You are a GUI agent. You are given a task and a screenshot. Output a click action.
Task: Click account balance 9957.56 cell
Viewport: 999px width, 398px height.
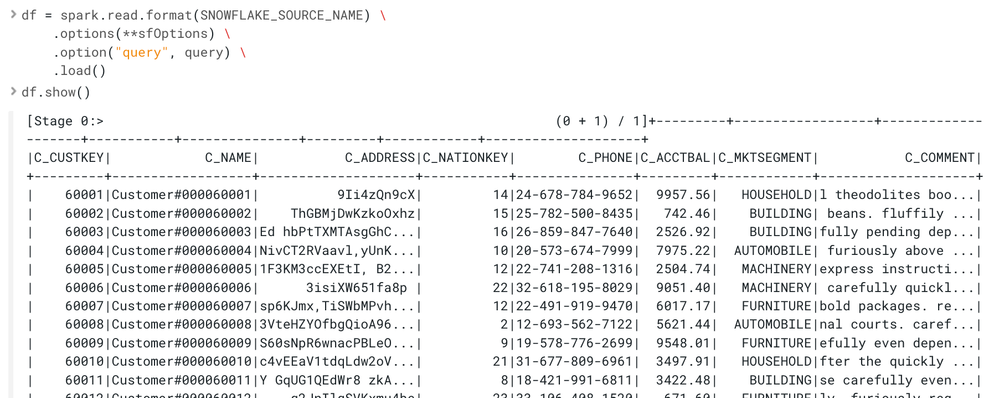click(683, 195)
